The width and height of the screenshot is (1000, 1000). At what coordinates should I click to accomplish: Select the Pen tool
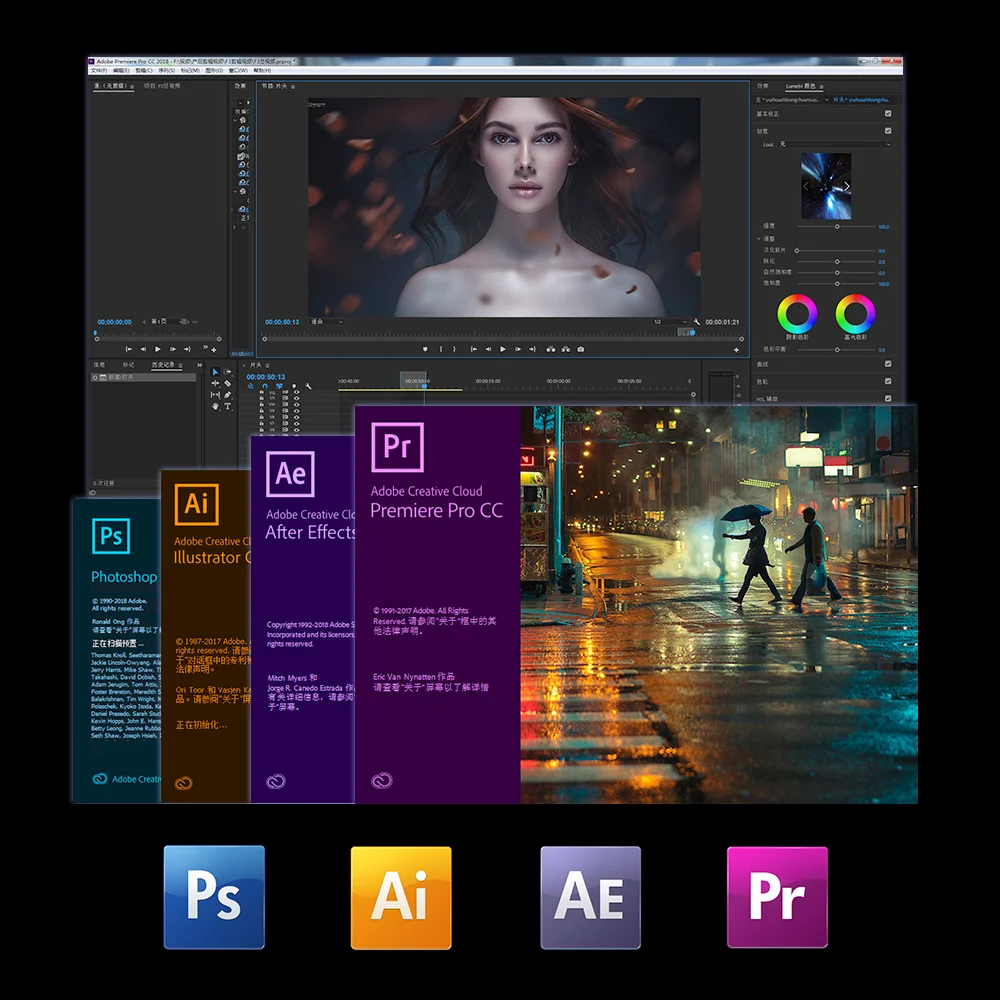227,395
